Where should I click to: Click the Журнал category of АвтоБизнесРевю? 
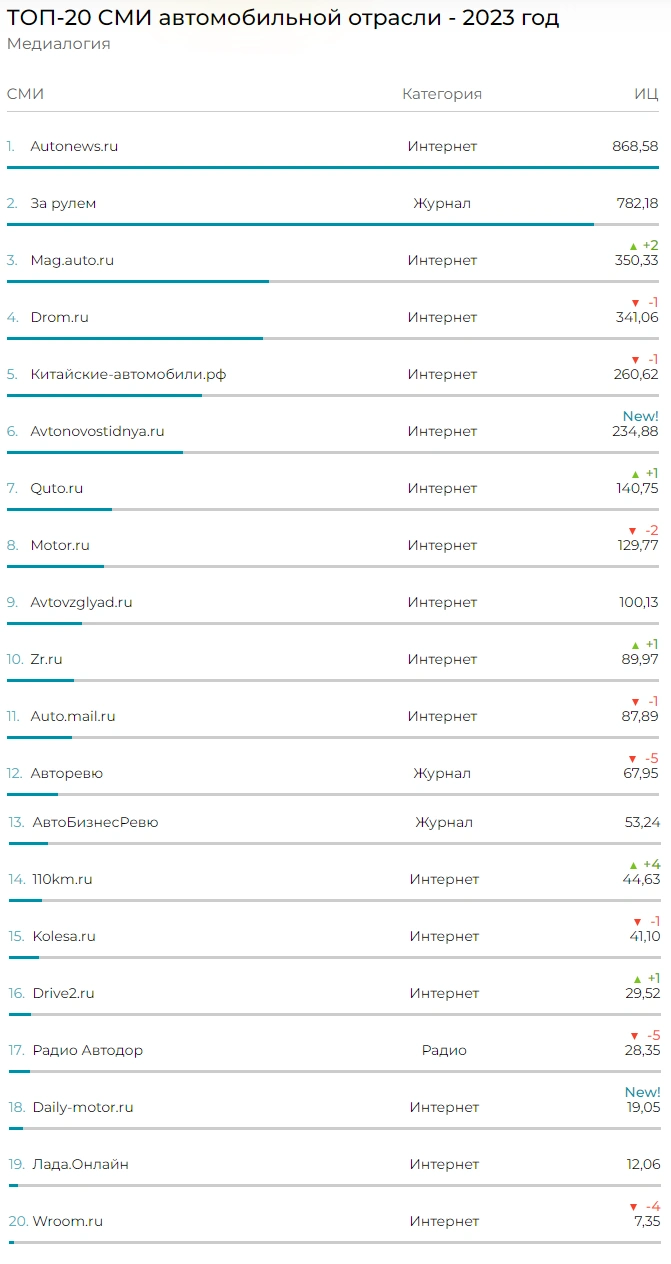point(444,822)
